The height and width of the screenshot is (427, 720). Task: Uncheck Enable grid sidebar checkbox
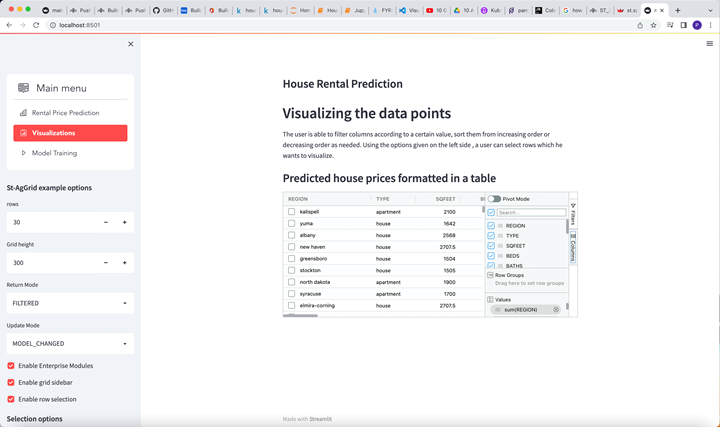[x=11, y=383]
